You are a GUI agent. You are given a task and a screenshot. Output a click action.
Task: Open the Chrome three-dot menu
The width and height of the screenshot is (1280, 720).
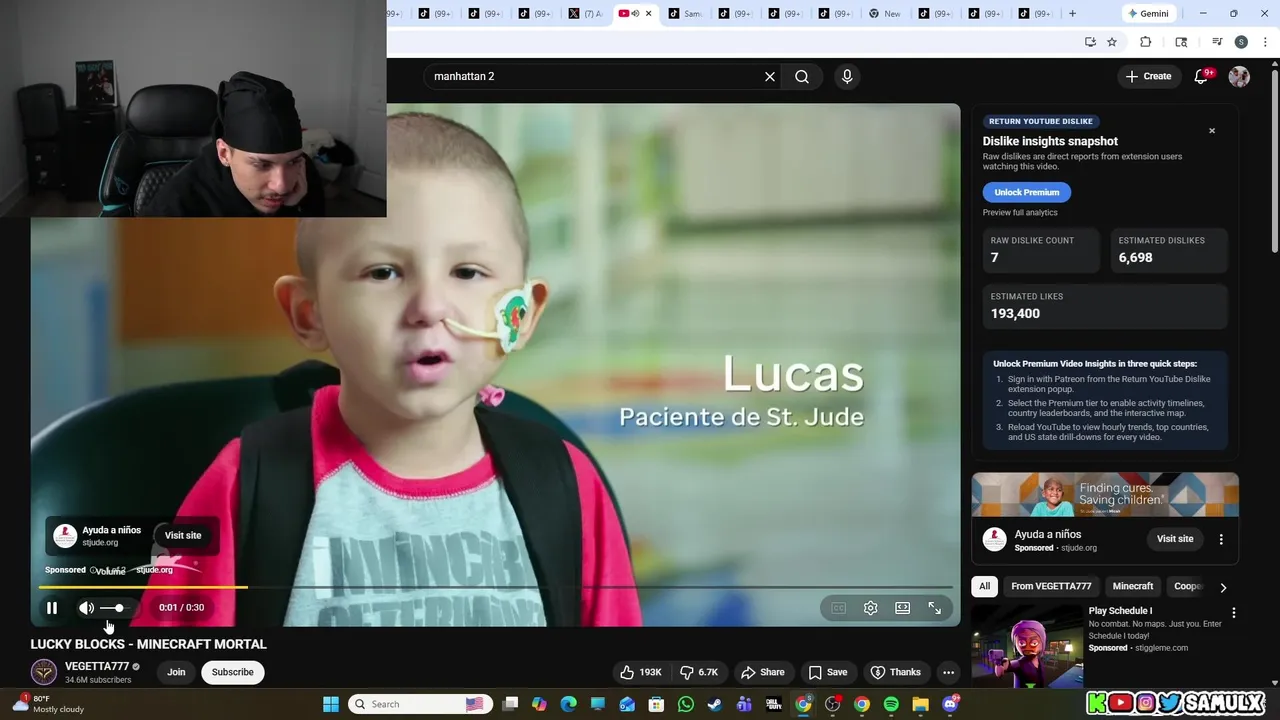[x=1265, y=42]
